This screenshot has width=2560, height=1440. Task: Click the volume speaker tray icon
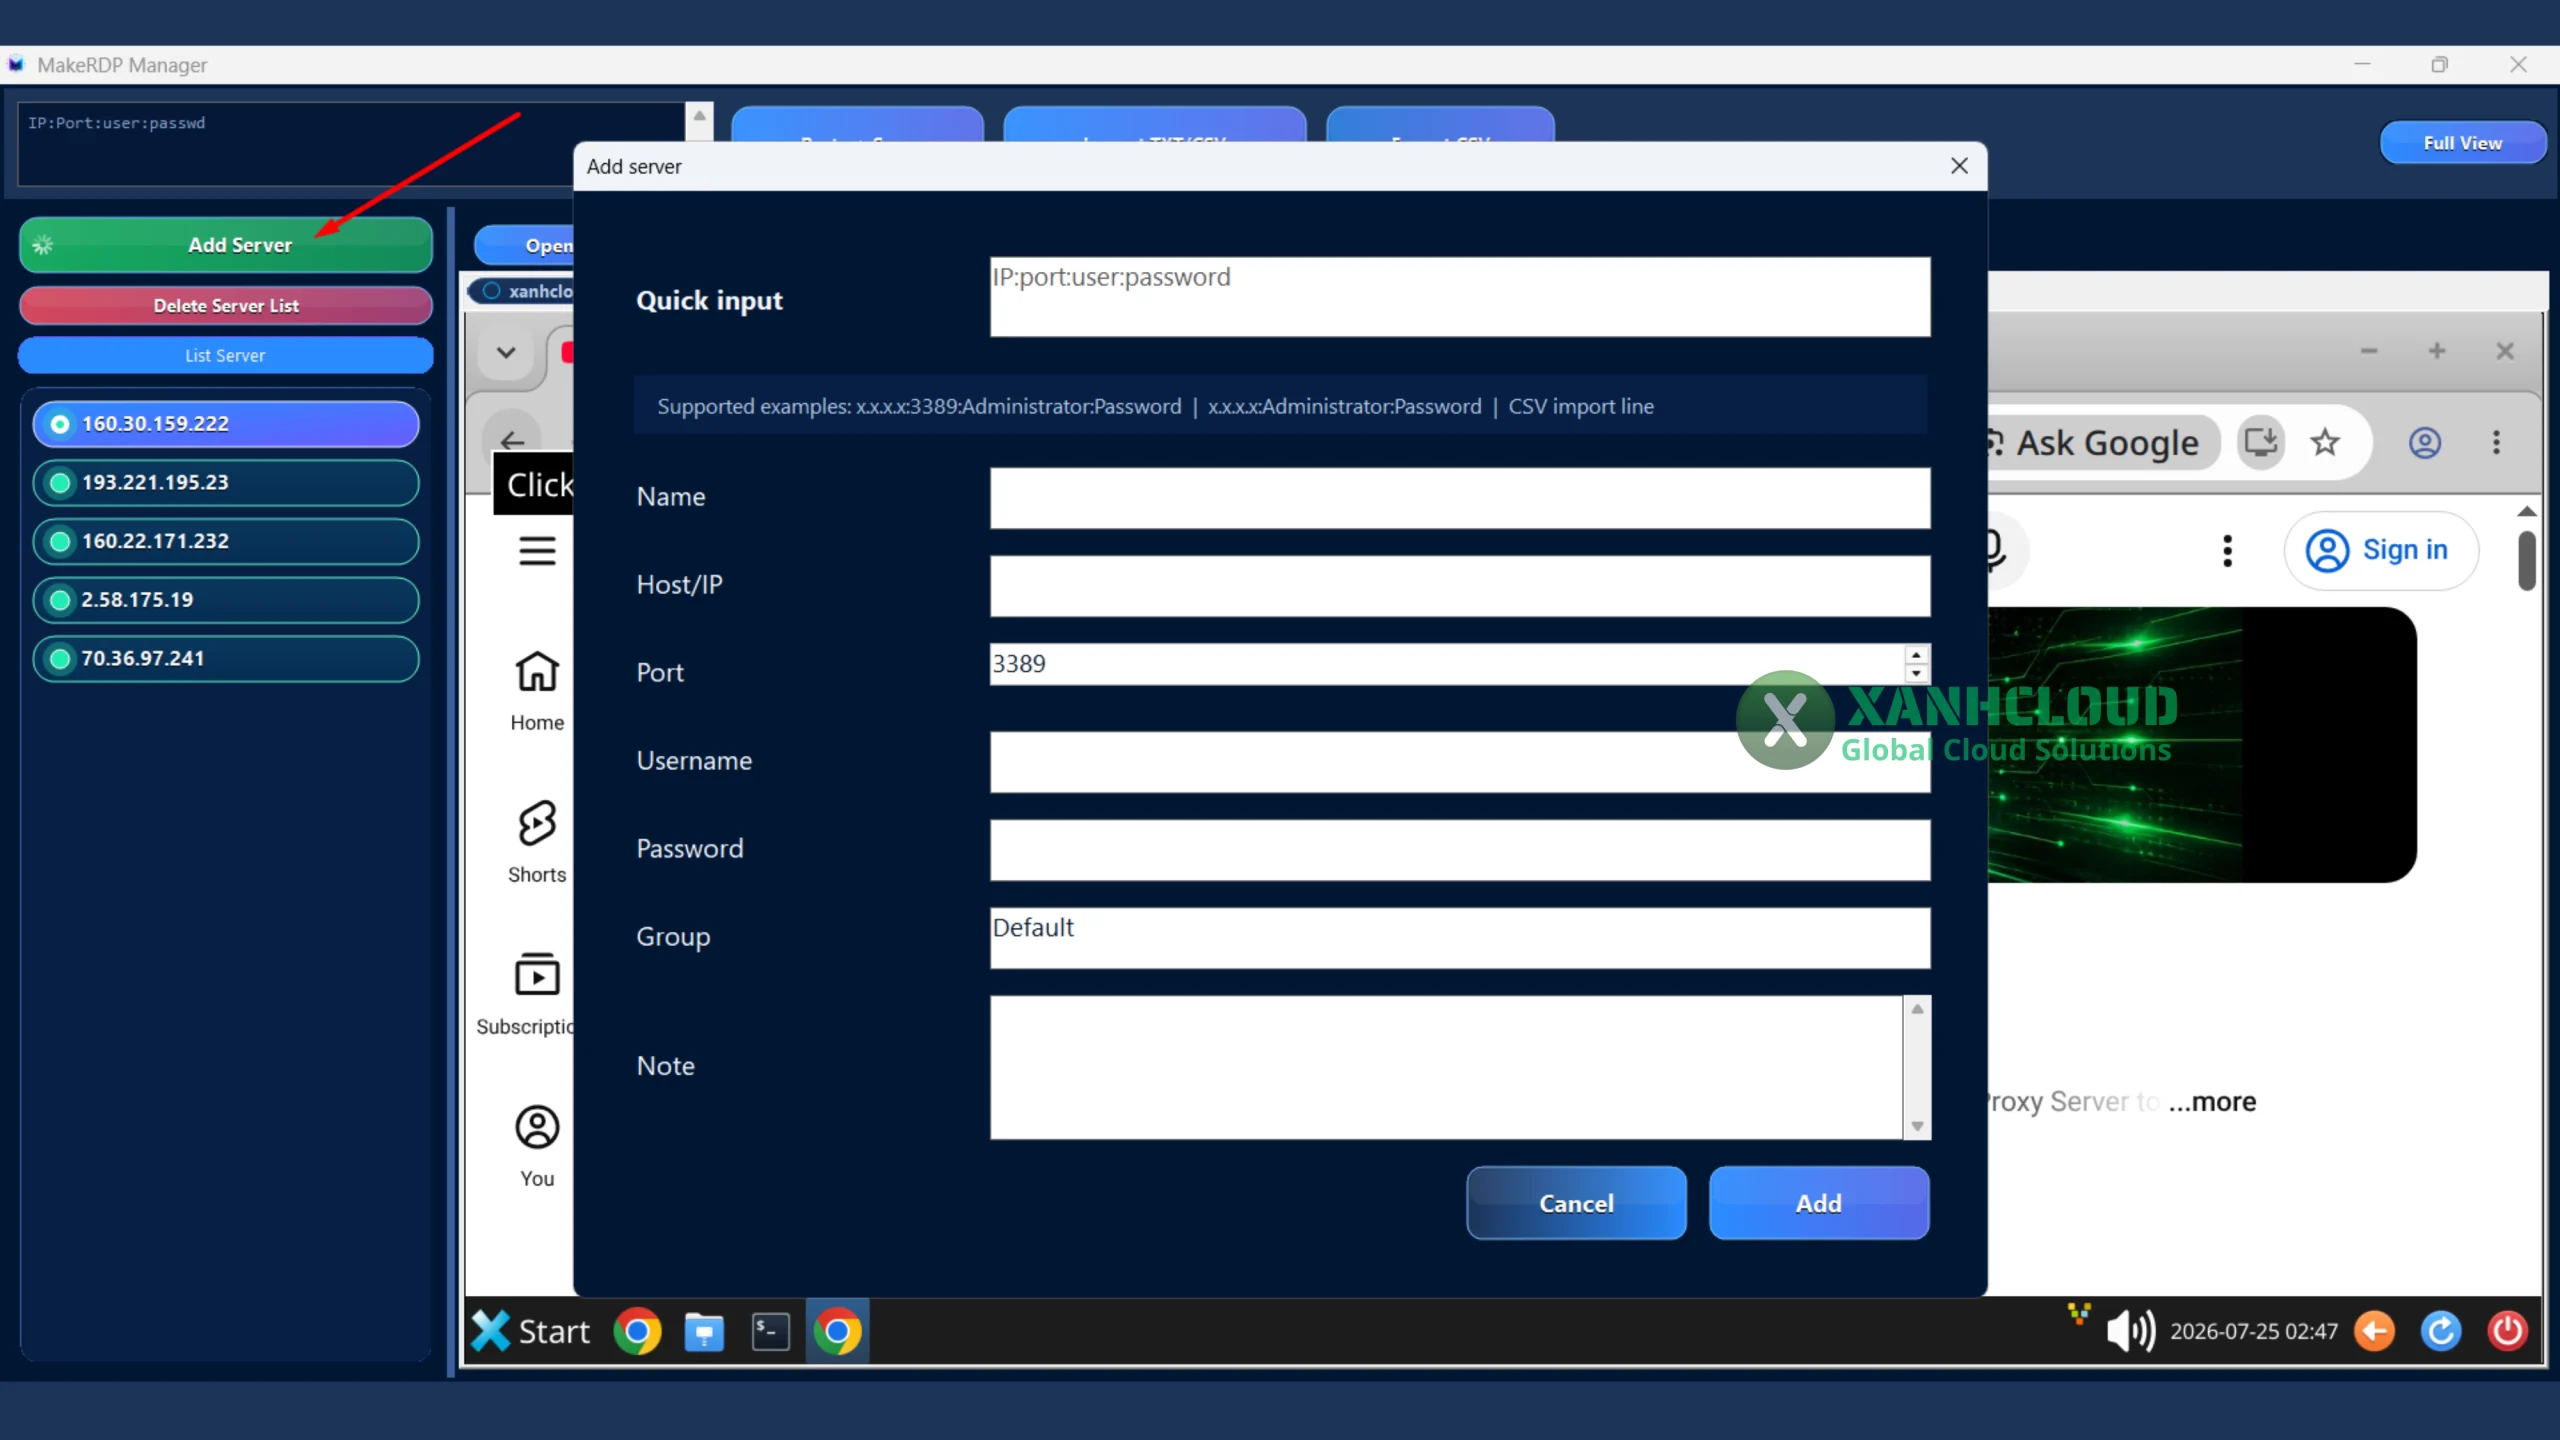pyautogui.click(x=2129, y=1332)
